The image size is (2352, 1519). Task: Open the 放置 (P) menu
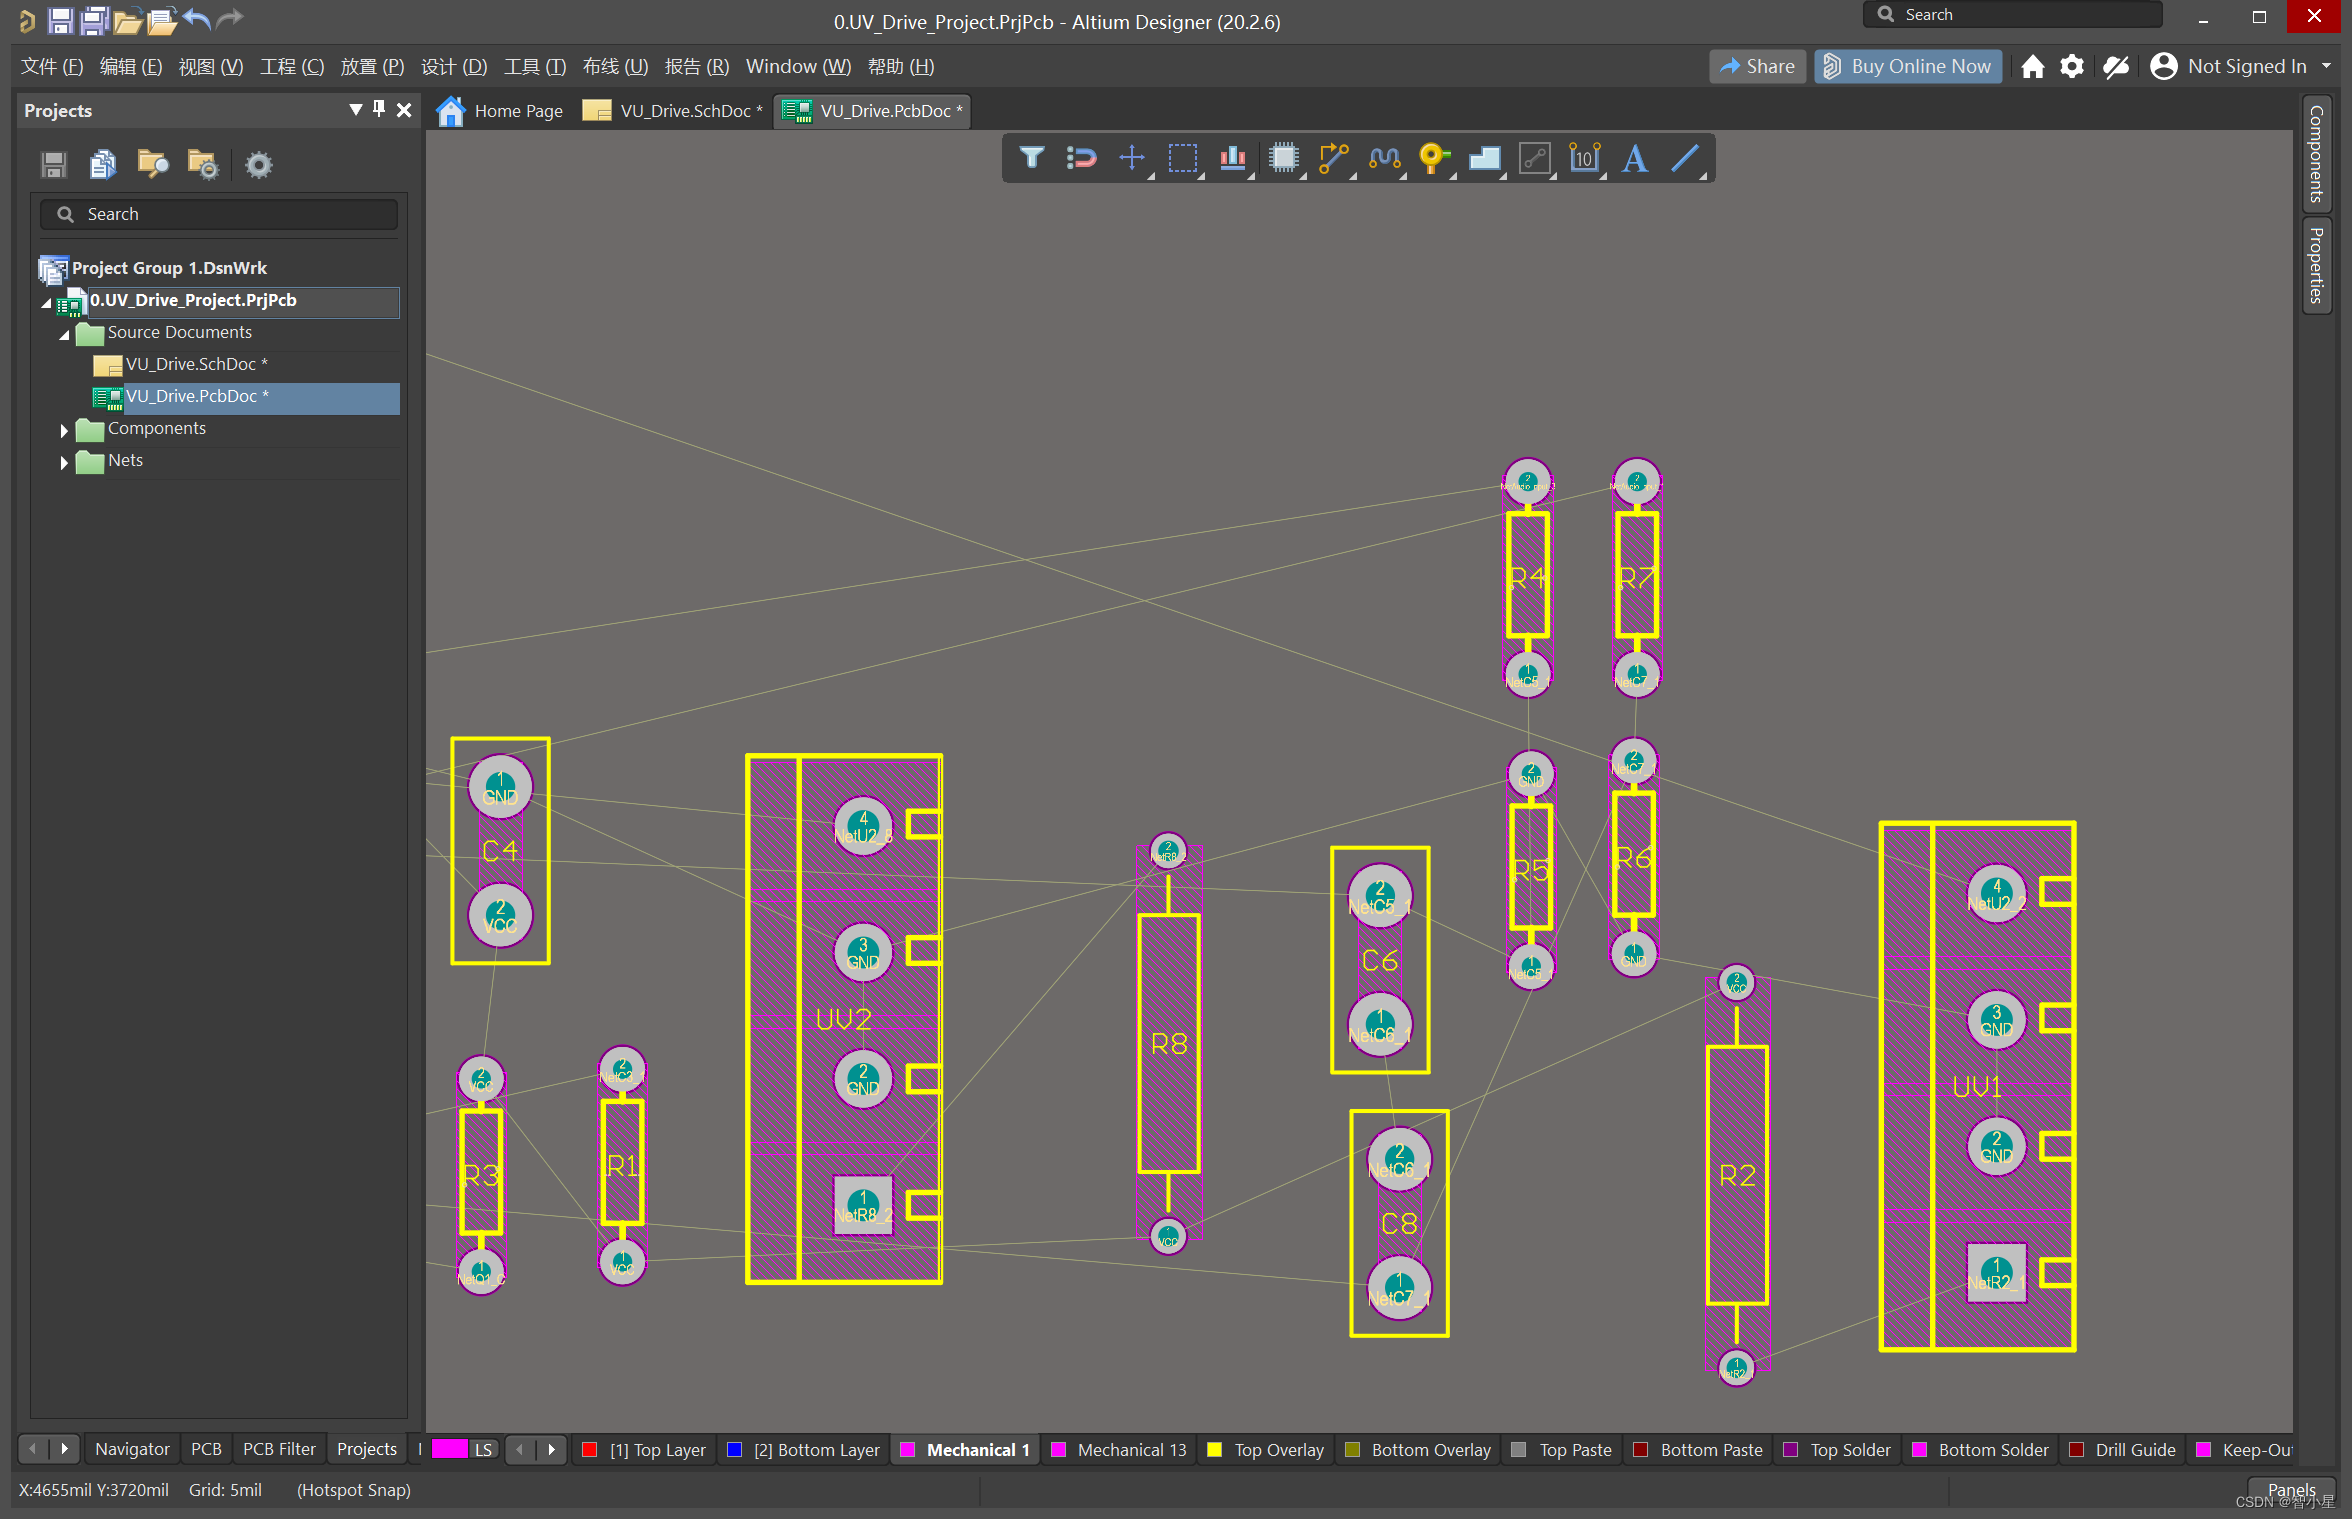(372, 66)
